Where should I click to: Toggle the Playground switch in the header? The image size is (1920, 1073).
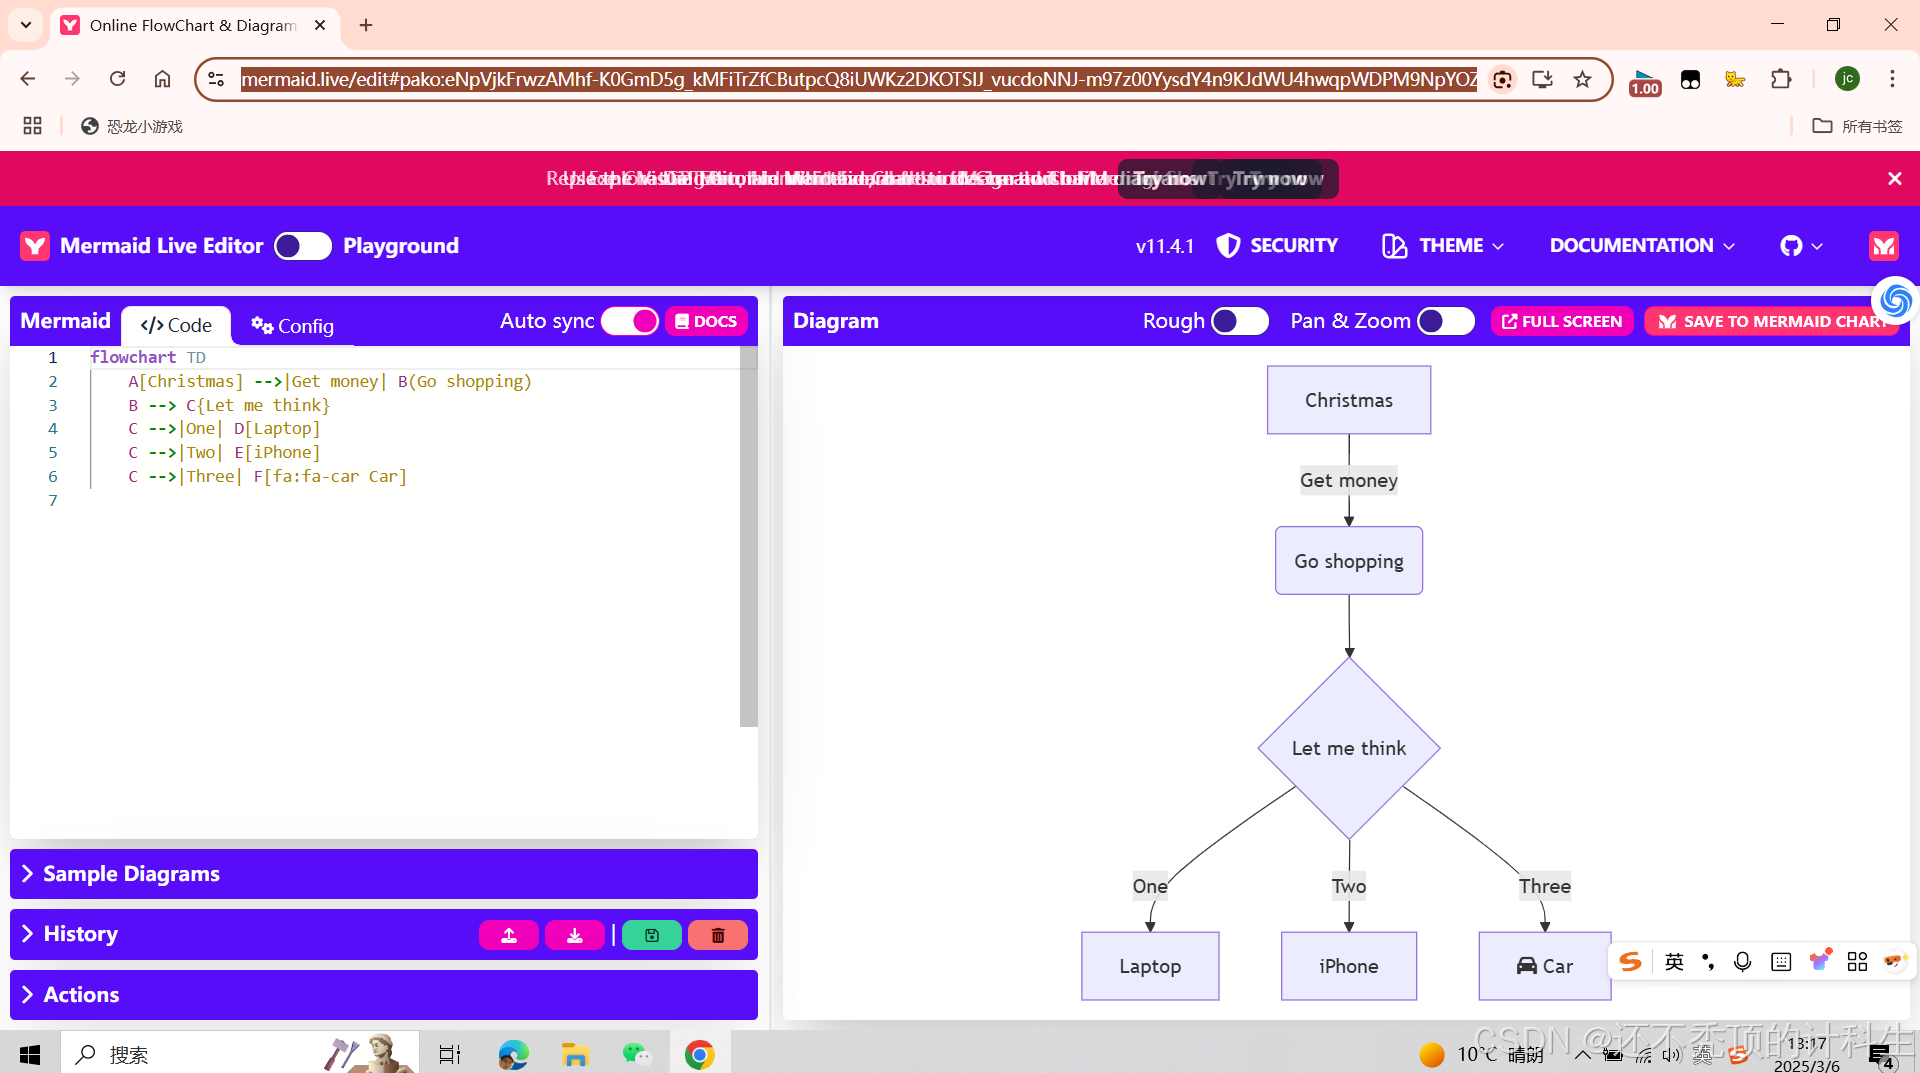(301, 246)
